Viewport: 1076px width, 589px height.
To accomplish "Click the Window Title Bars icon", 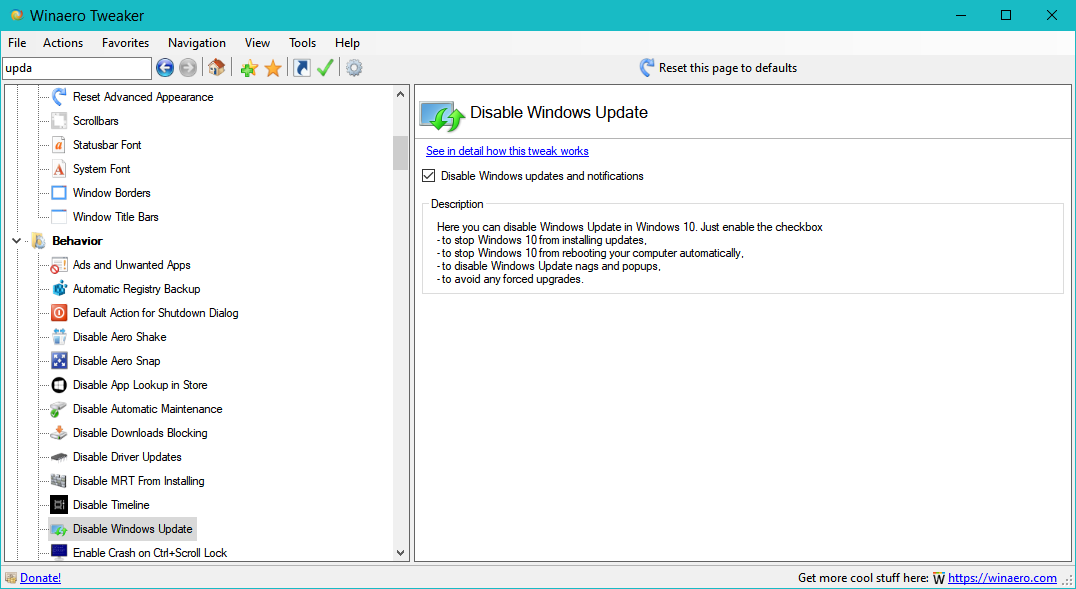I will [59, 217].
